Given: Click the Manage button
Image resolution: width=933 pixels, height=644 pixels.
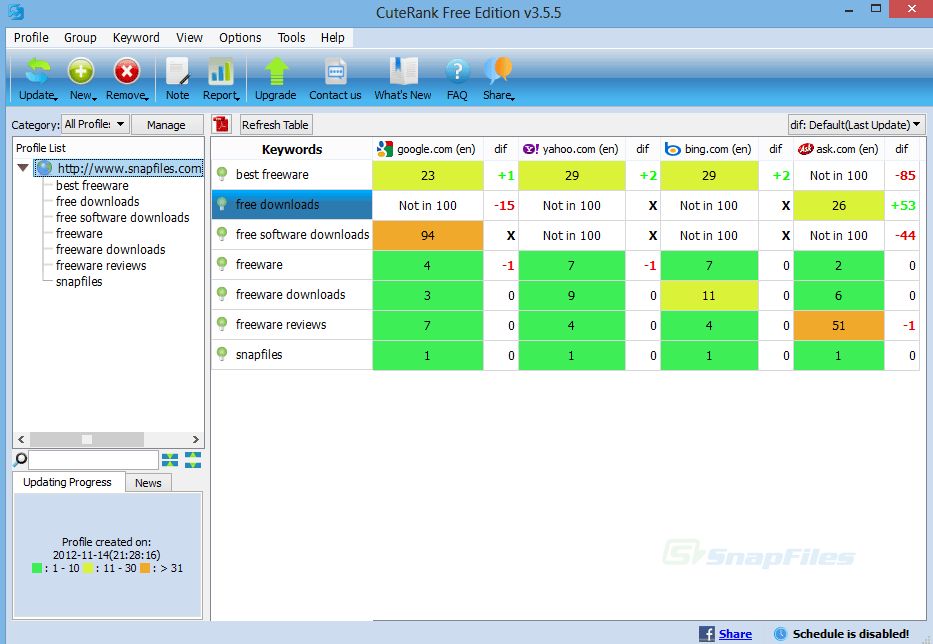Looking at the screenshot, I should point(166,124).
